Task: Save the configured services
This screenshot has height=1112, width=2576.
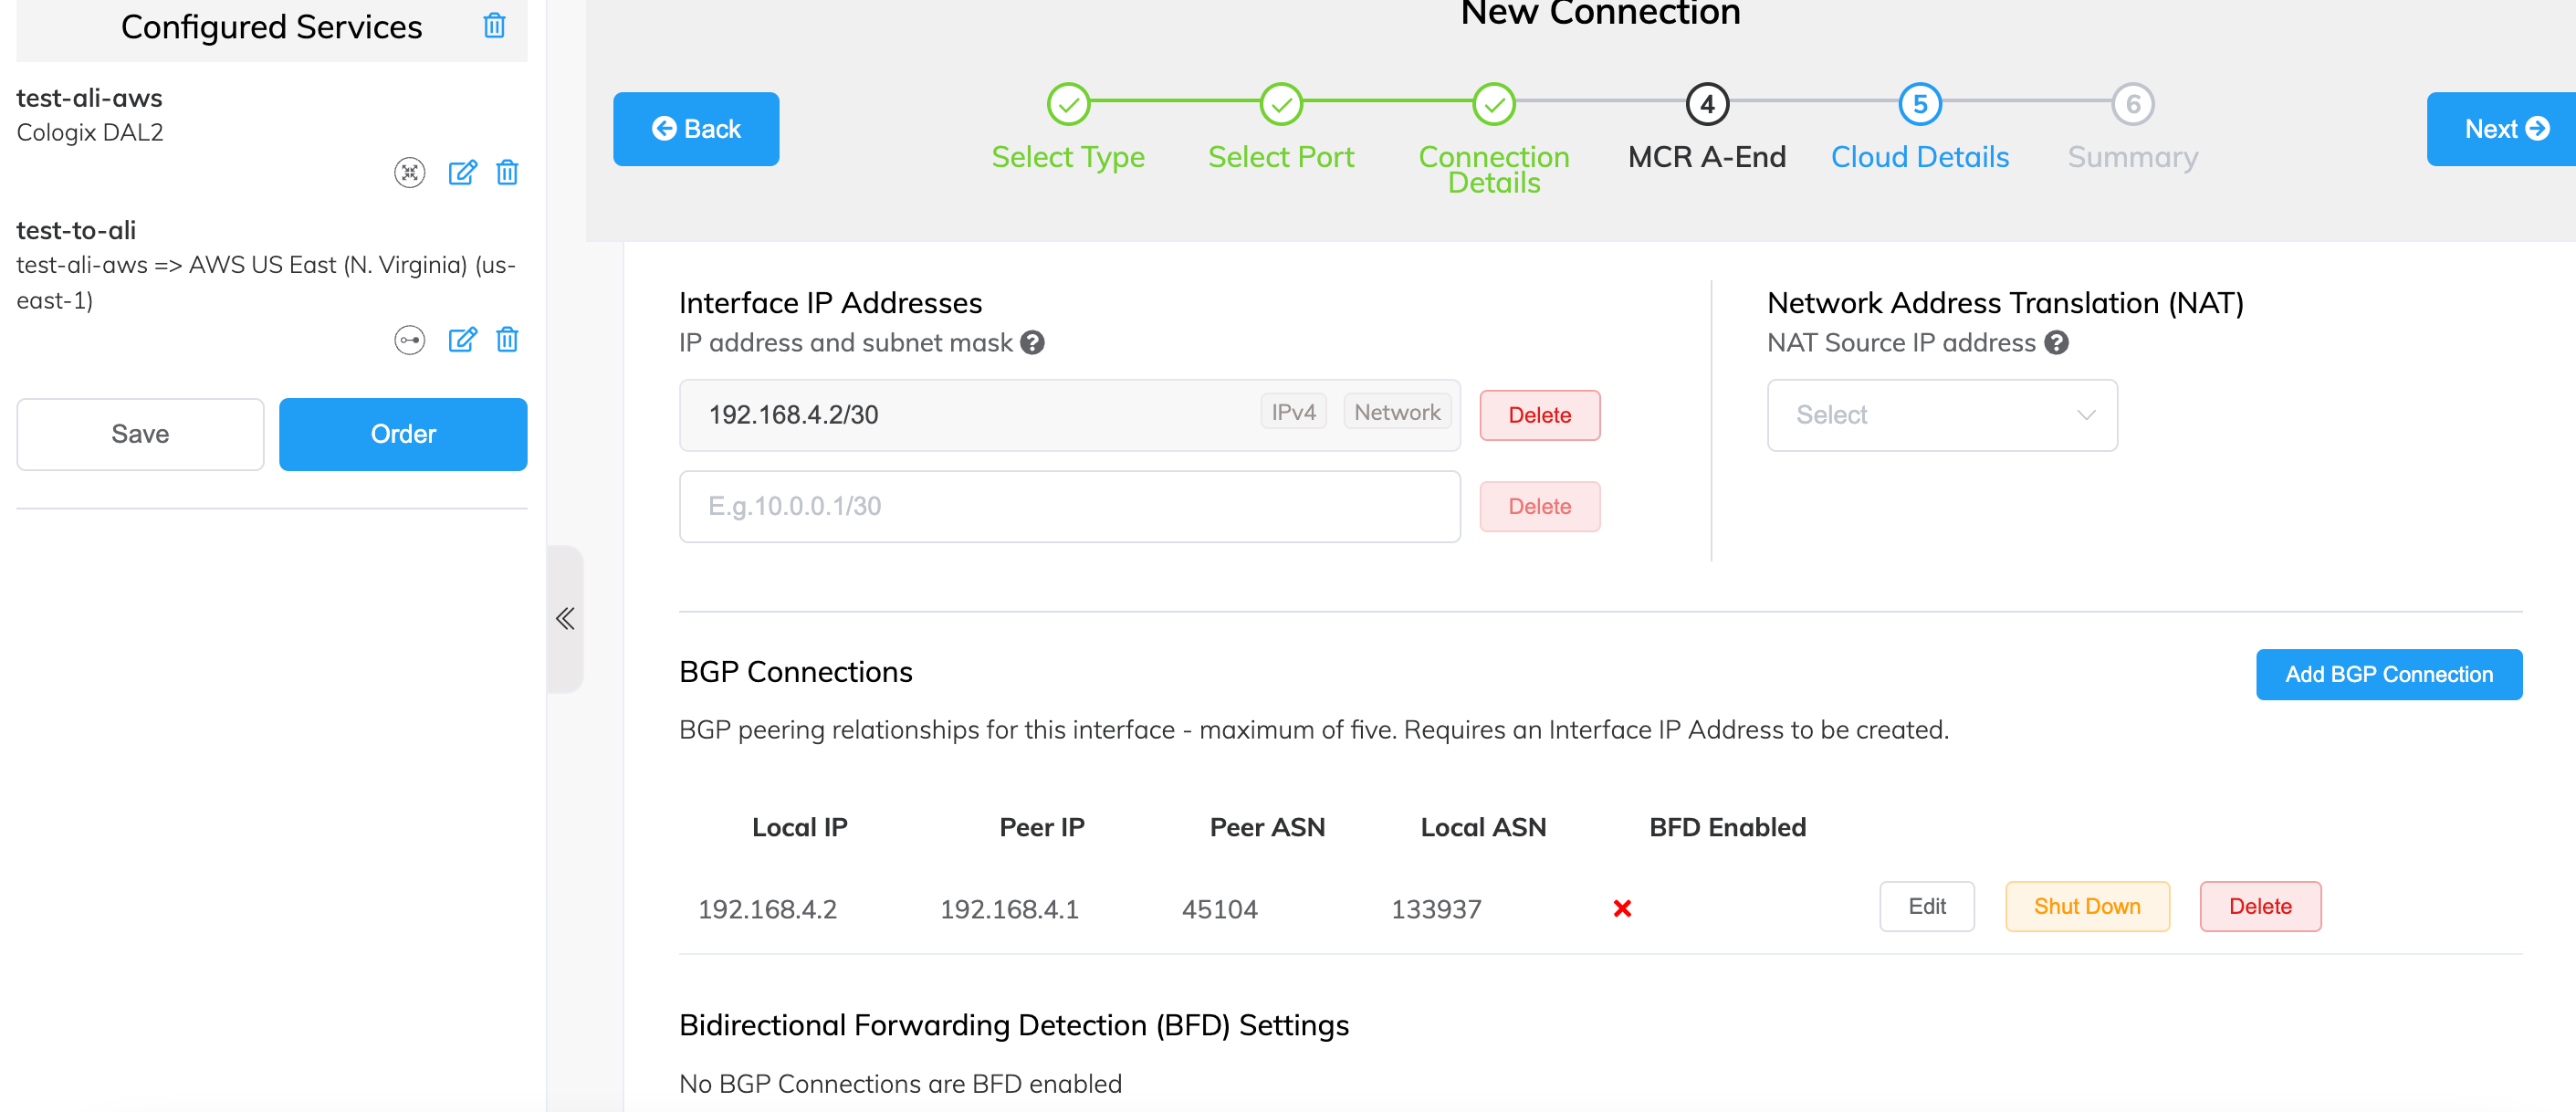Action: coord(140,434)
